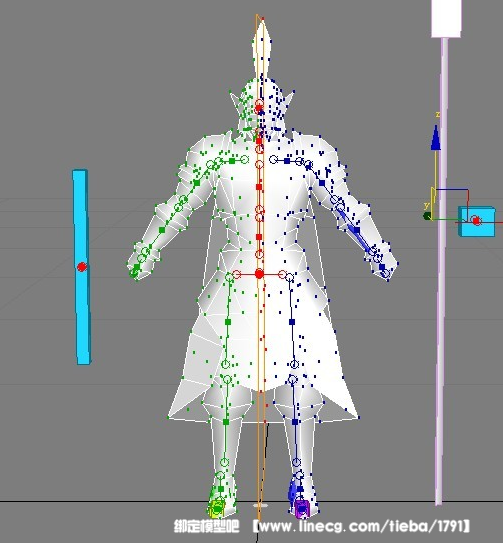The image size is (503, 543).
Task: Select the blue hand bone at the fist
Action: pyautogui.click(x=382, y=267)
